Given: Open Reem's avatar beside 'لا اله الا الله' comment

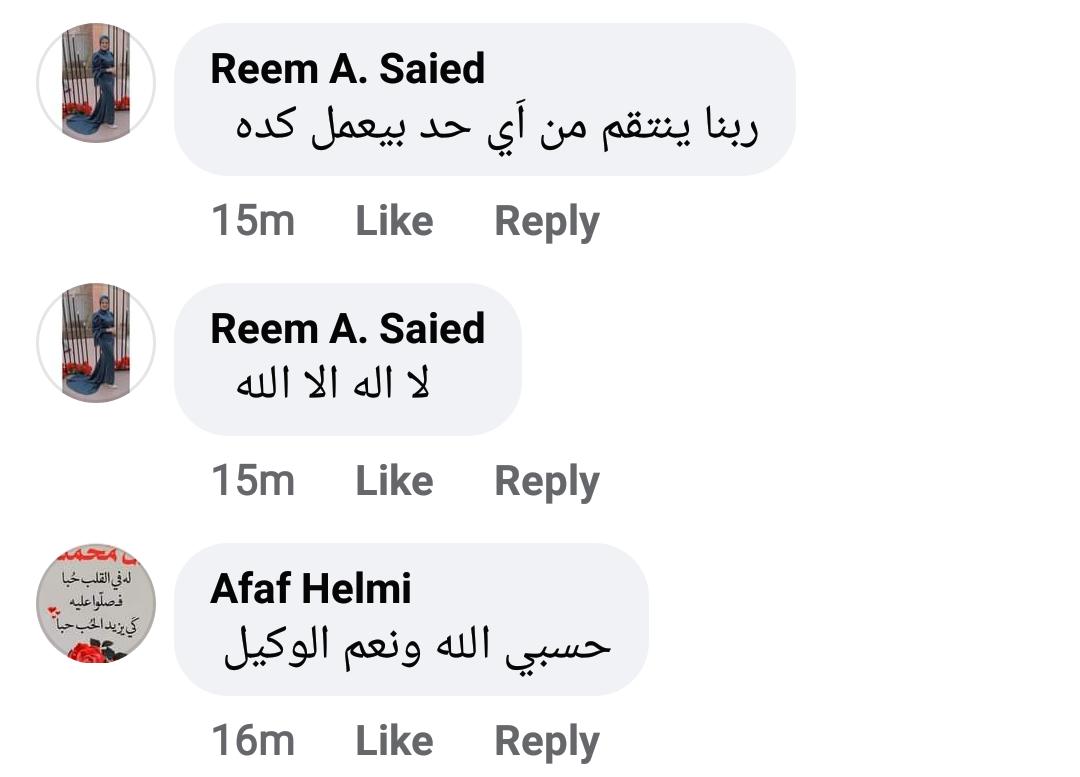Looking at the screenshot, I should (x=96, y=343).
